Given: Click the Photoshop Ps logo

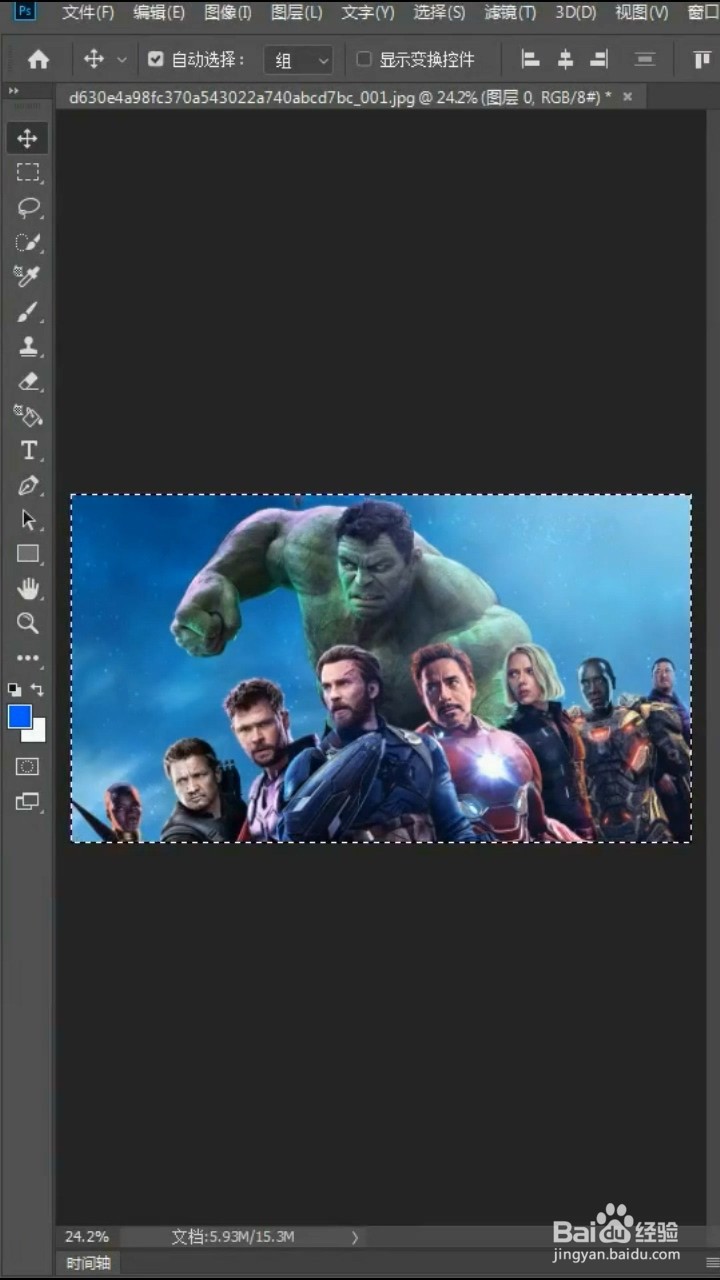Looking at the screenshot, I should pyautogui.click(x=26, y=13).
